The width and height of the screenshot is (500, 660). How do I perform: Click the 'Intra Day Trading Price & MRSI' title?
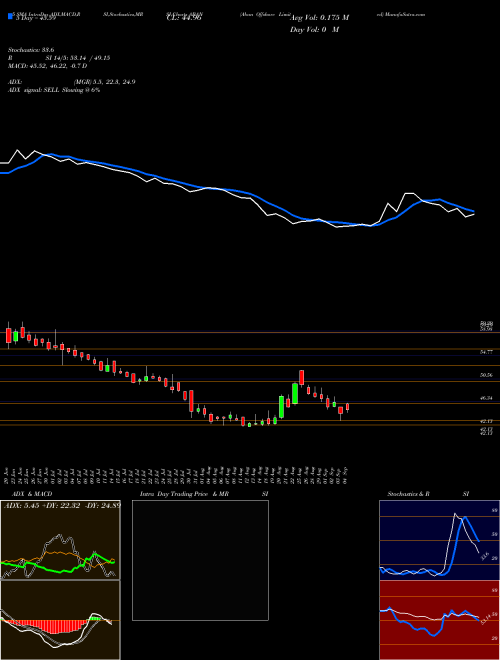[205, 494]
